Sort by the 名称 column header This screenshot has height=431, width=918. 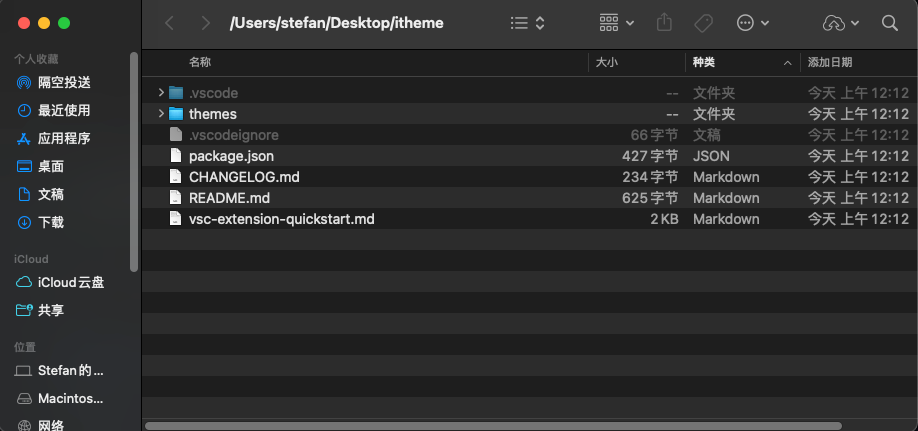click(200, 62)
